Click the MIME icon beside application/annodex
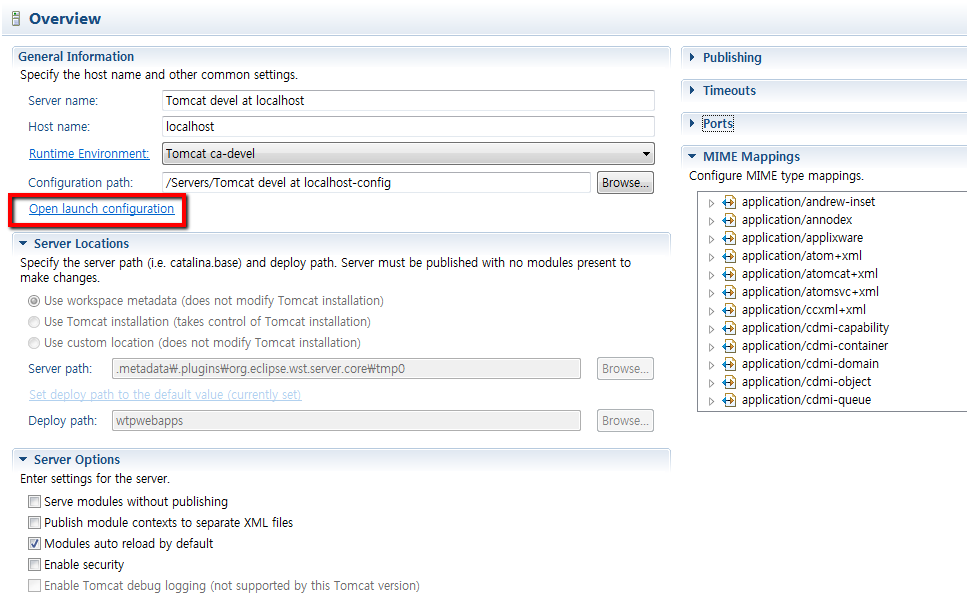The image size is (967, 609). click(729, 220)
